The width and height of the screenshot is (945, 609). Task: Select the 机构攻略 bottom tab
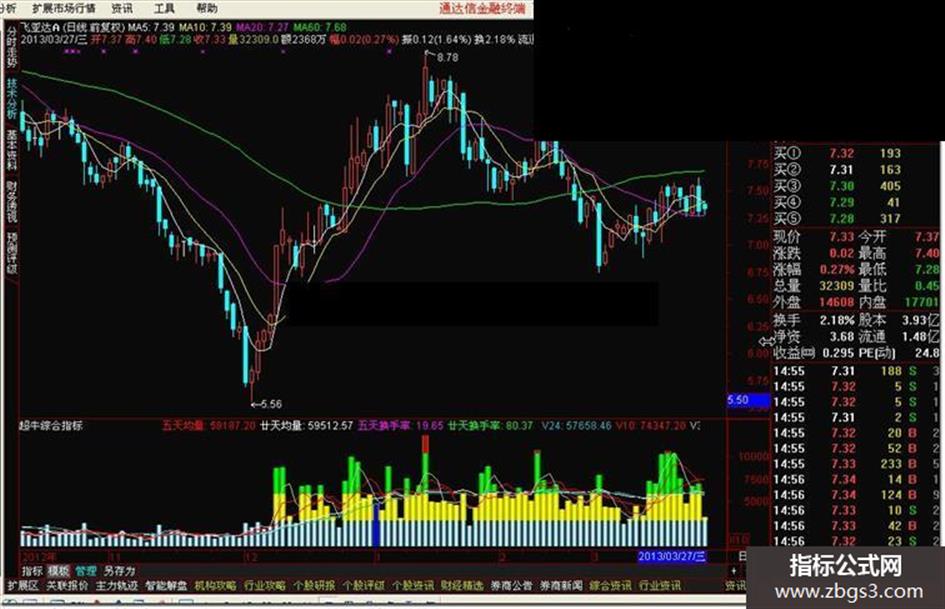[215, 585]
